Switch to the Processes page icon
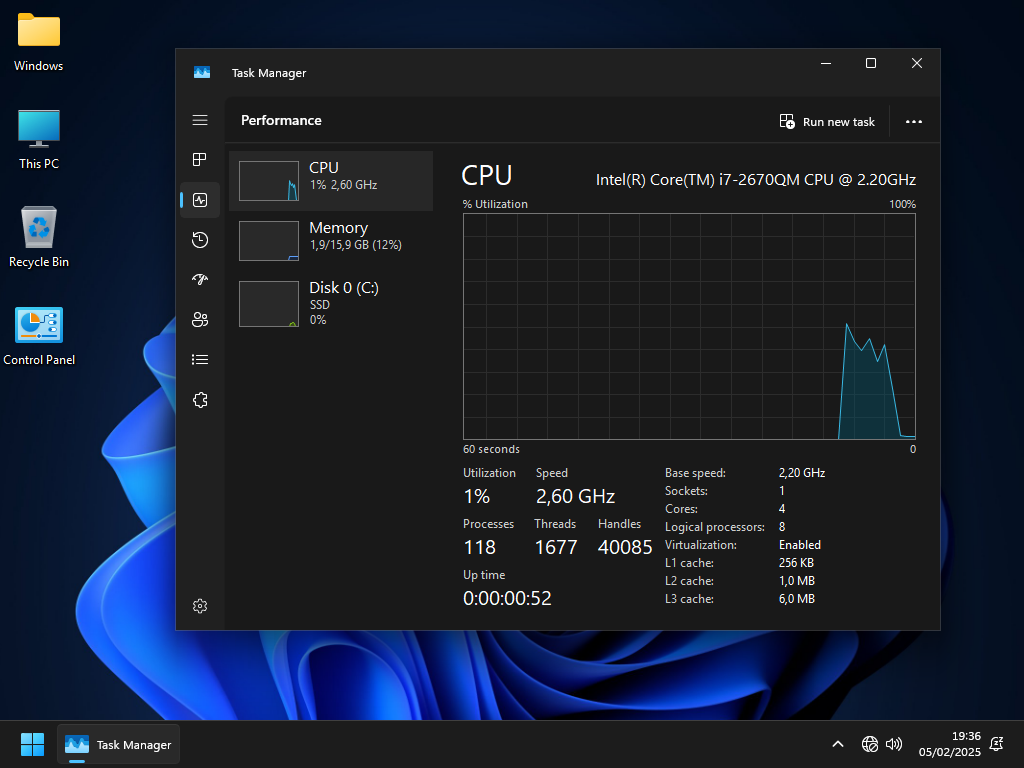Screen dimensions: 1024x768 (x=200, y=159)
